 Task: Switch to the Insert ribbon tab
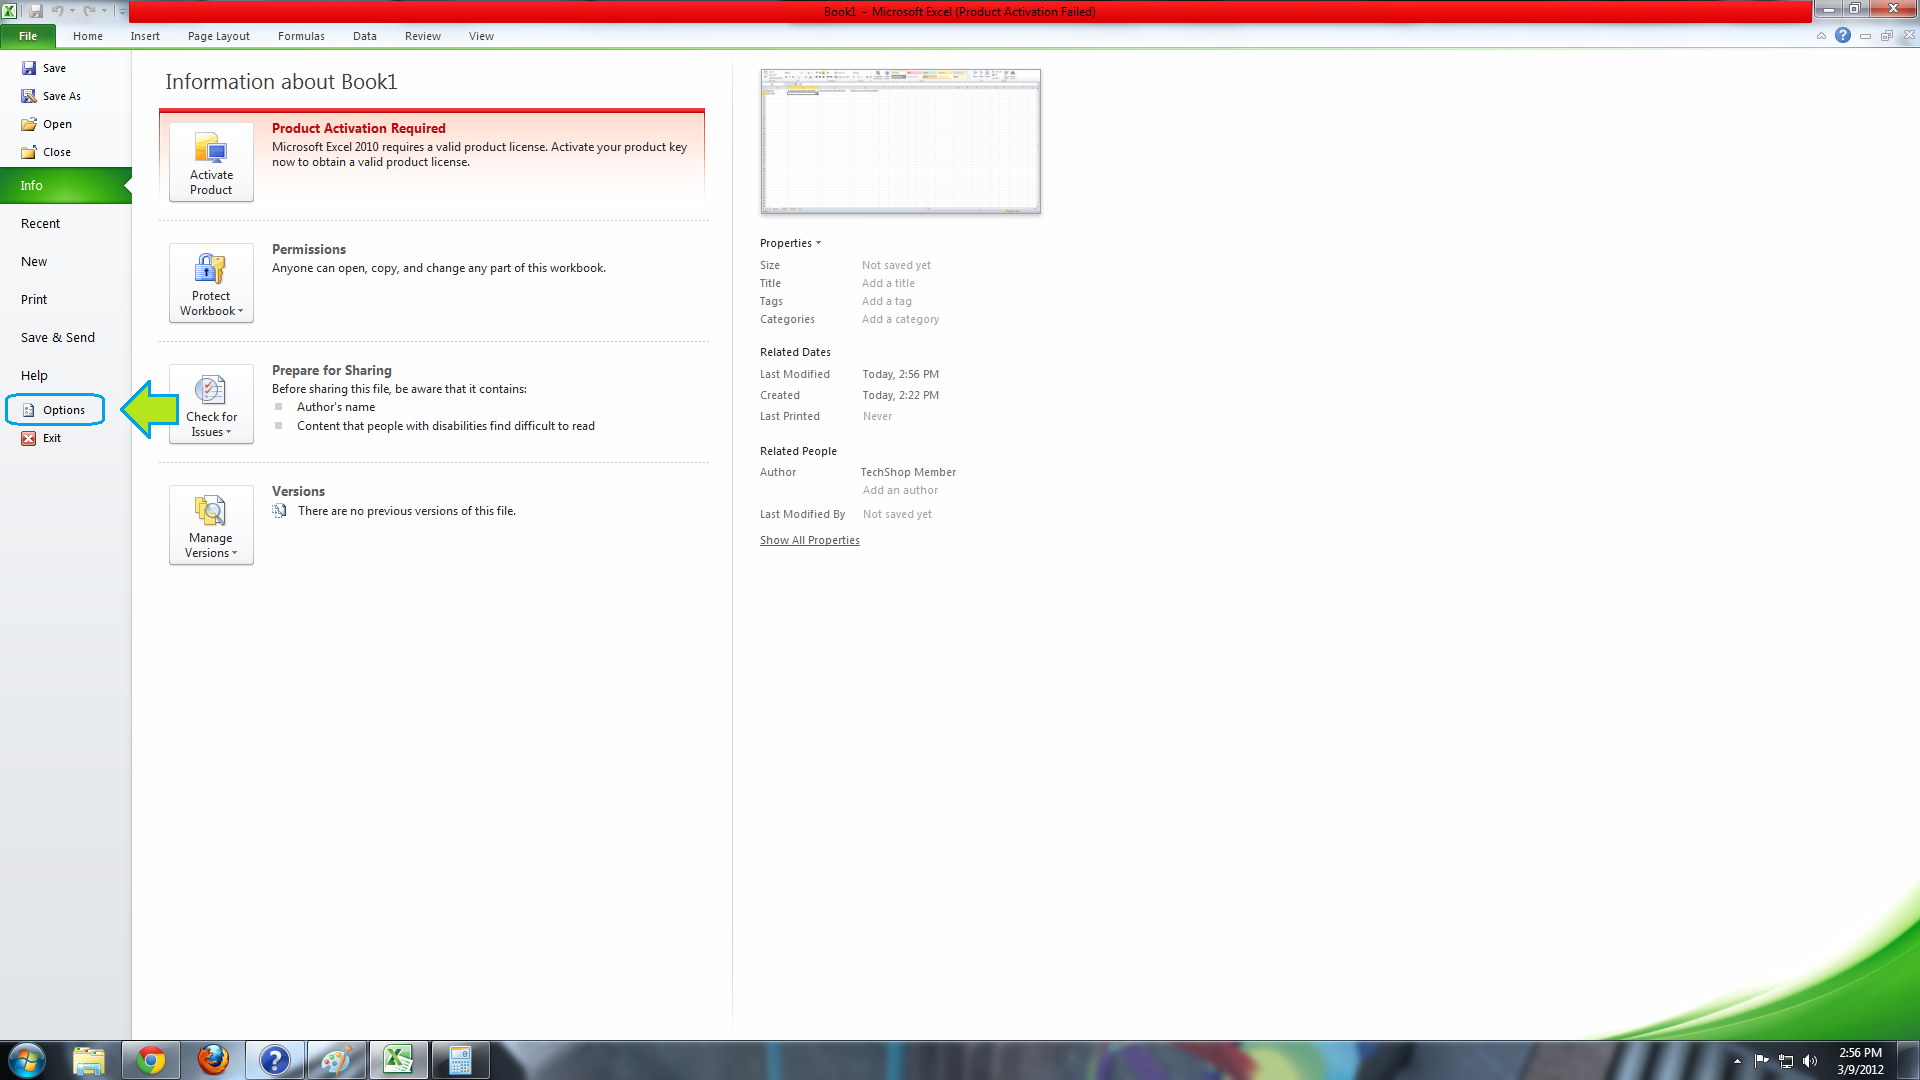pyautogui.click(x=145, y=36)
